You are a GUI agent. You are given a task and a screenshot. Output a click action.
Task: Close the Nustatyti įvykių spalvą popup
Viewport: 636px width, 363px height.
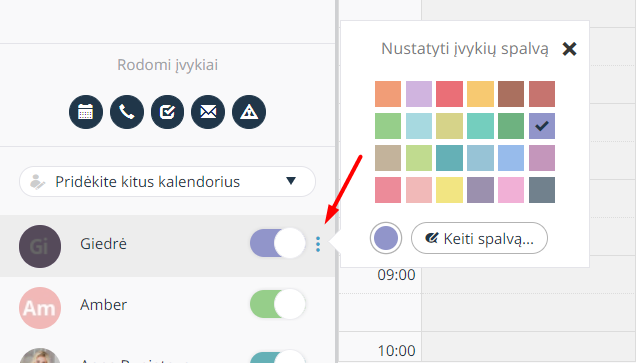569,49
